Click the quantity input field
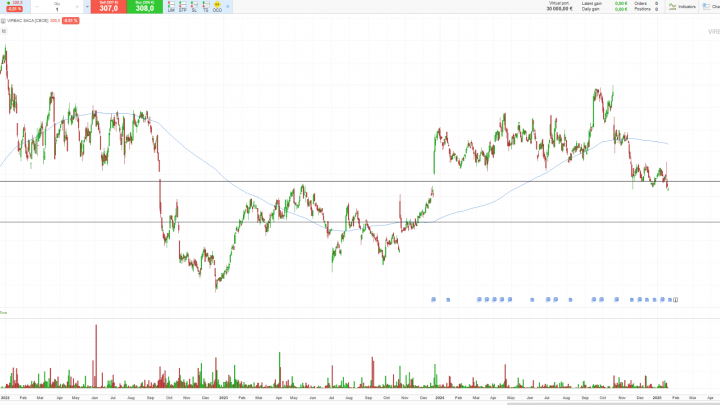720x405 pixels. coord(57,8)
